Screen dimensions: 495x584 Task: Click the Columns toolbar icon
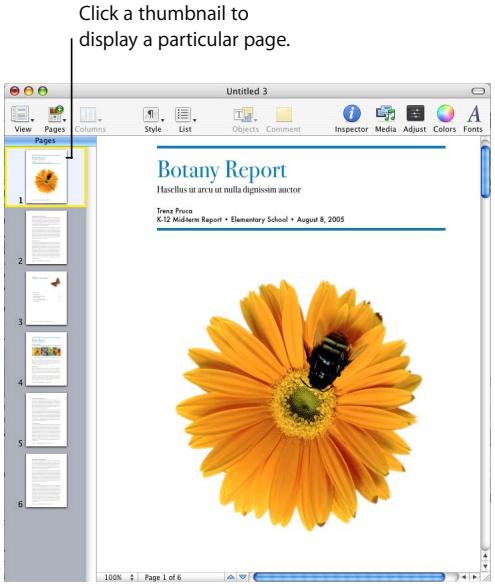[88, 114]
